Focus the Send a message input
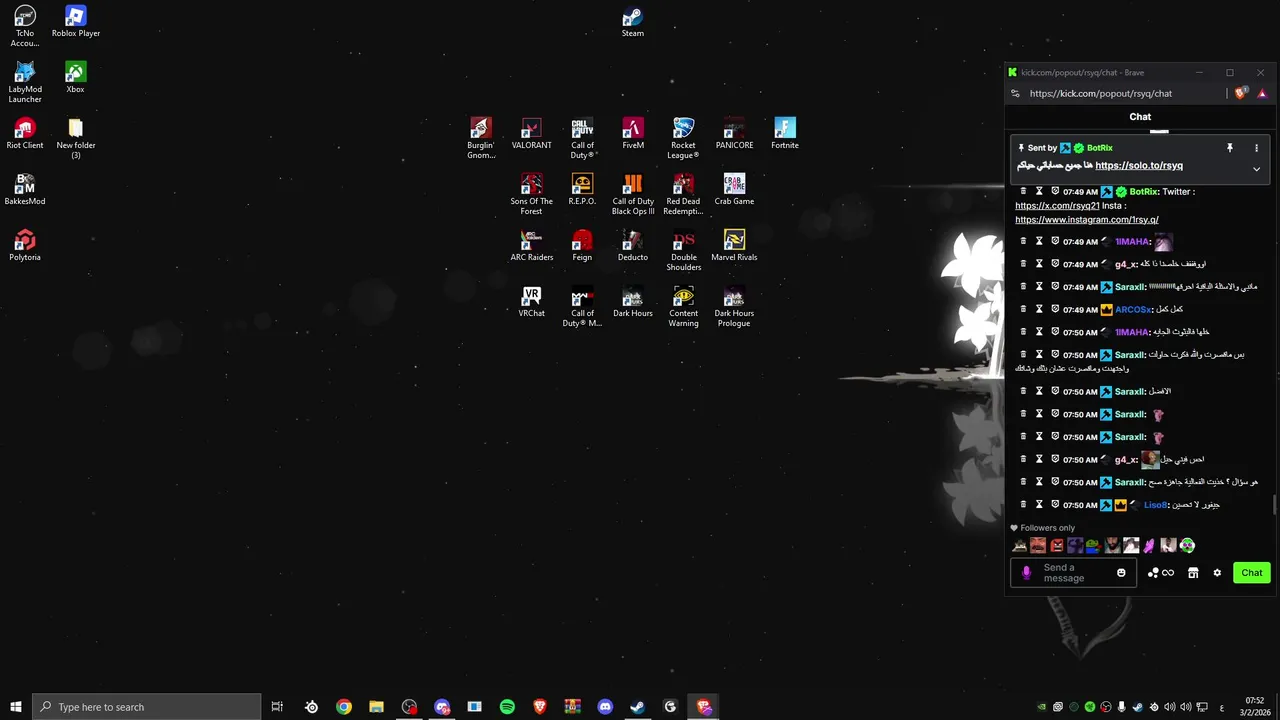Screen dimensions: 1280x720 point(1076,573)
